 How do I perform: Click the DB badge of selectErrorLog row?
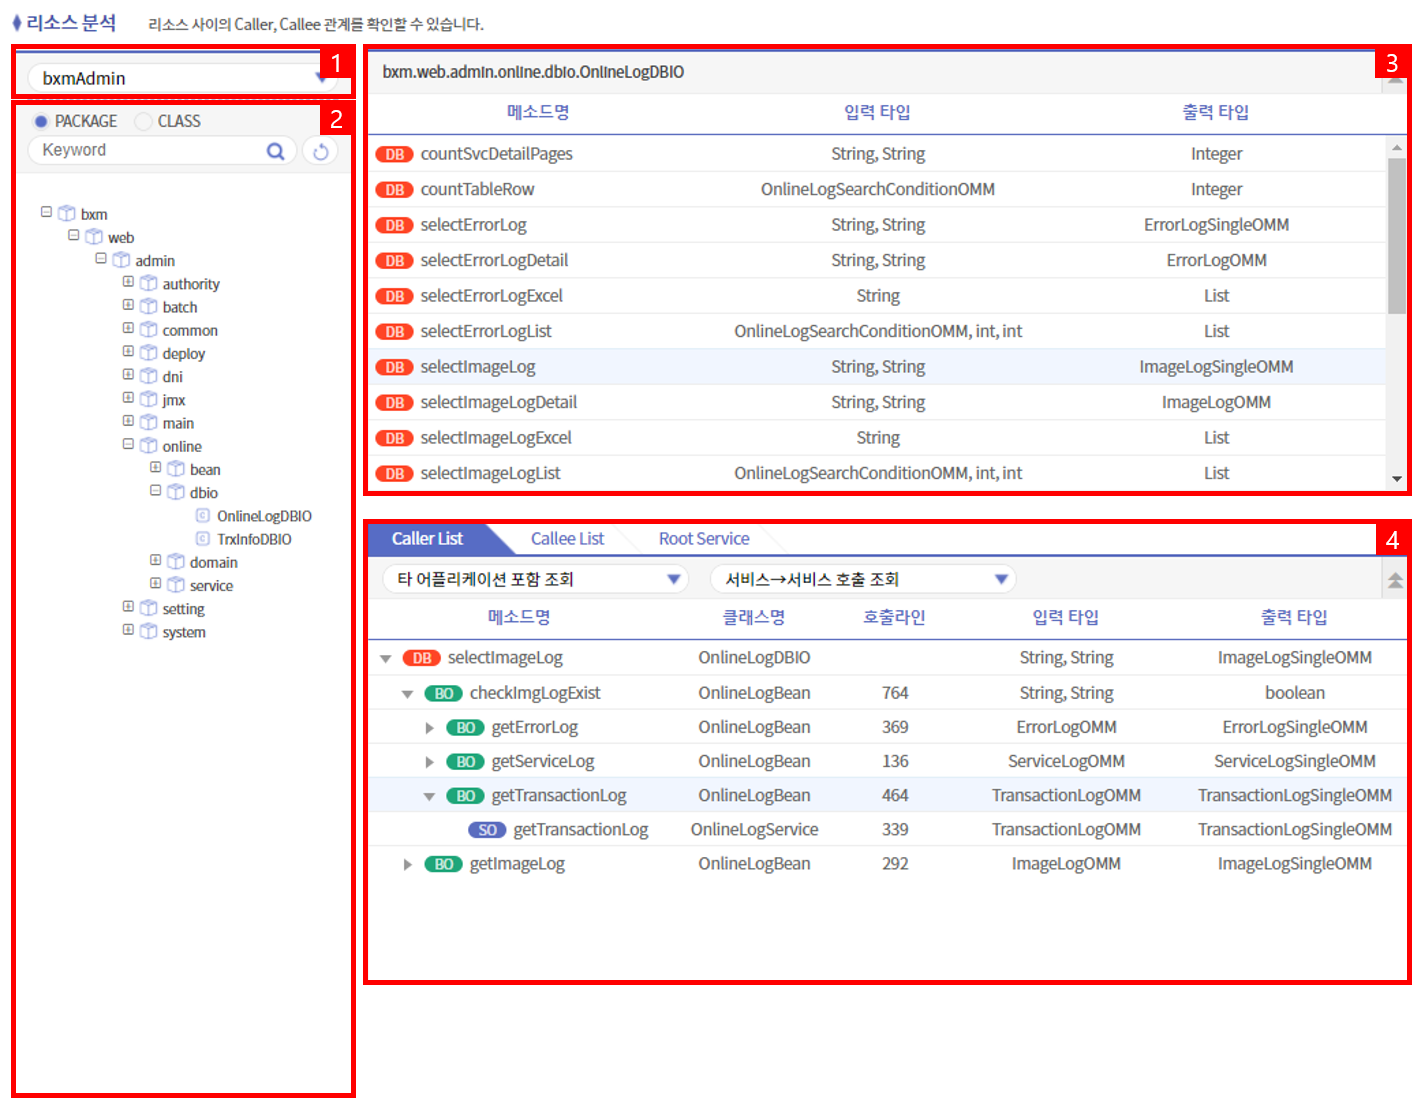click(x=395, y=225)
